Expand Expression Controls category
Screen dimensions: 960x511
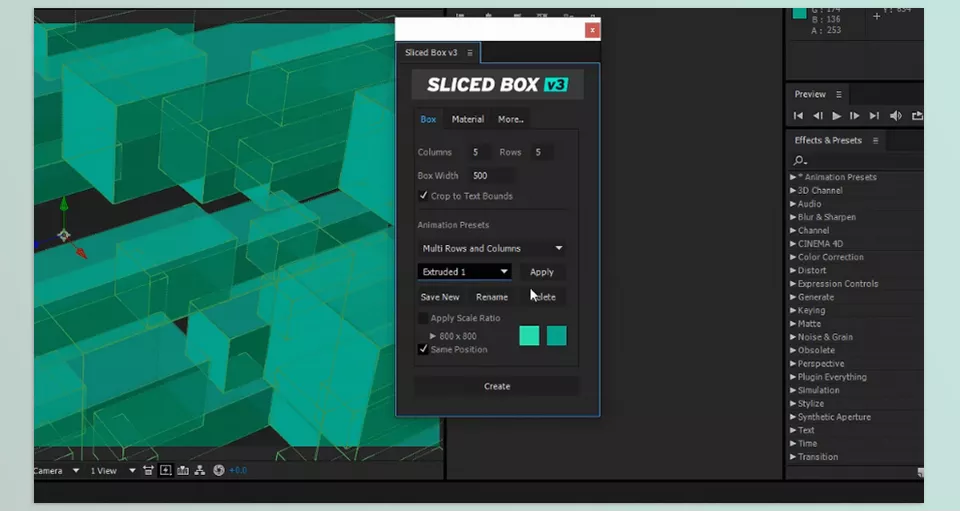(793, 283)
